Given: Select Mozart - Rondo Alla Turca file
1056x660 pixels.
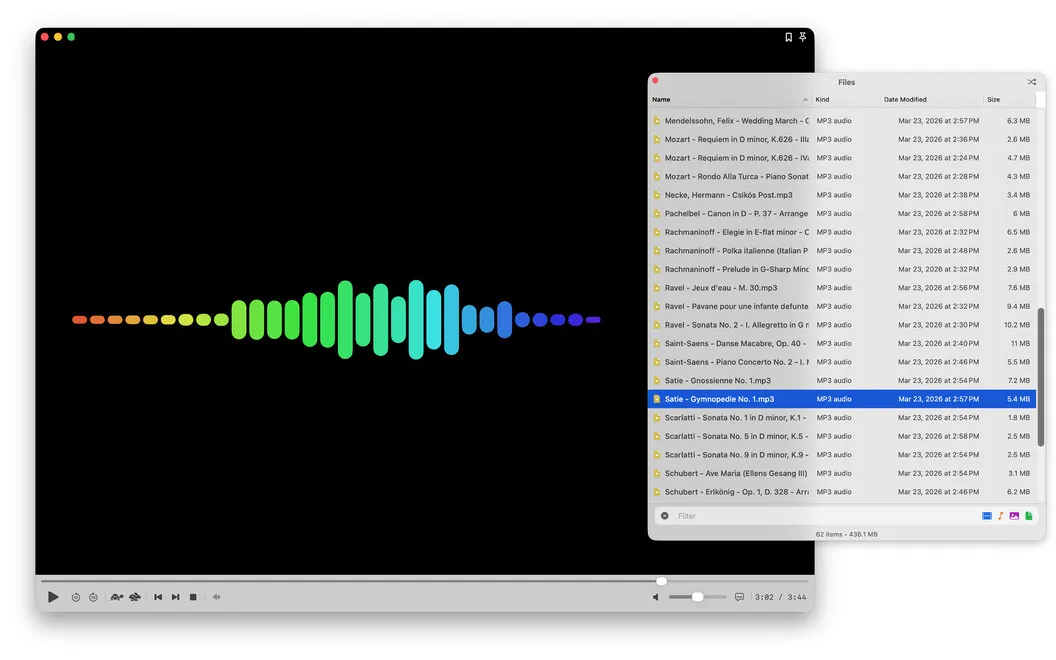Looking at the screenshot, I should (x=842, y=176).
